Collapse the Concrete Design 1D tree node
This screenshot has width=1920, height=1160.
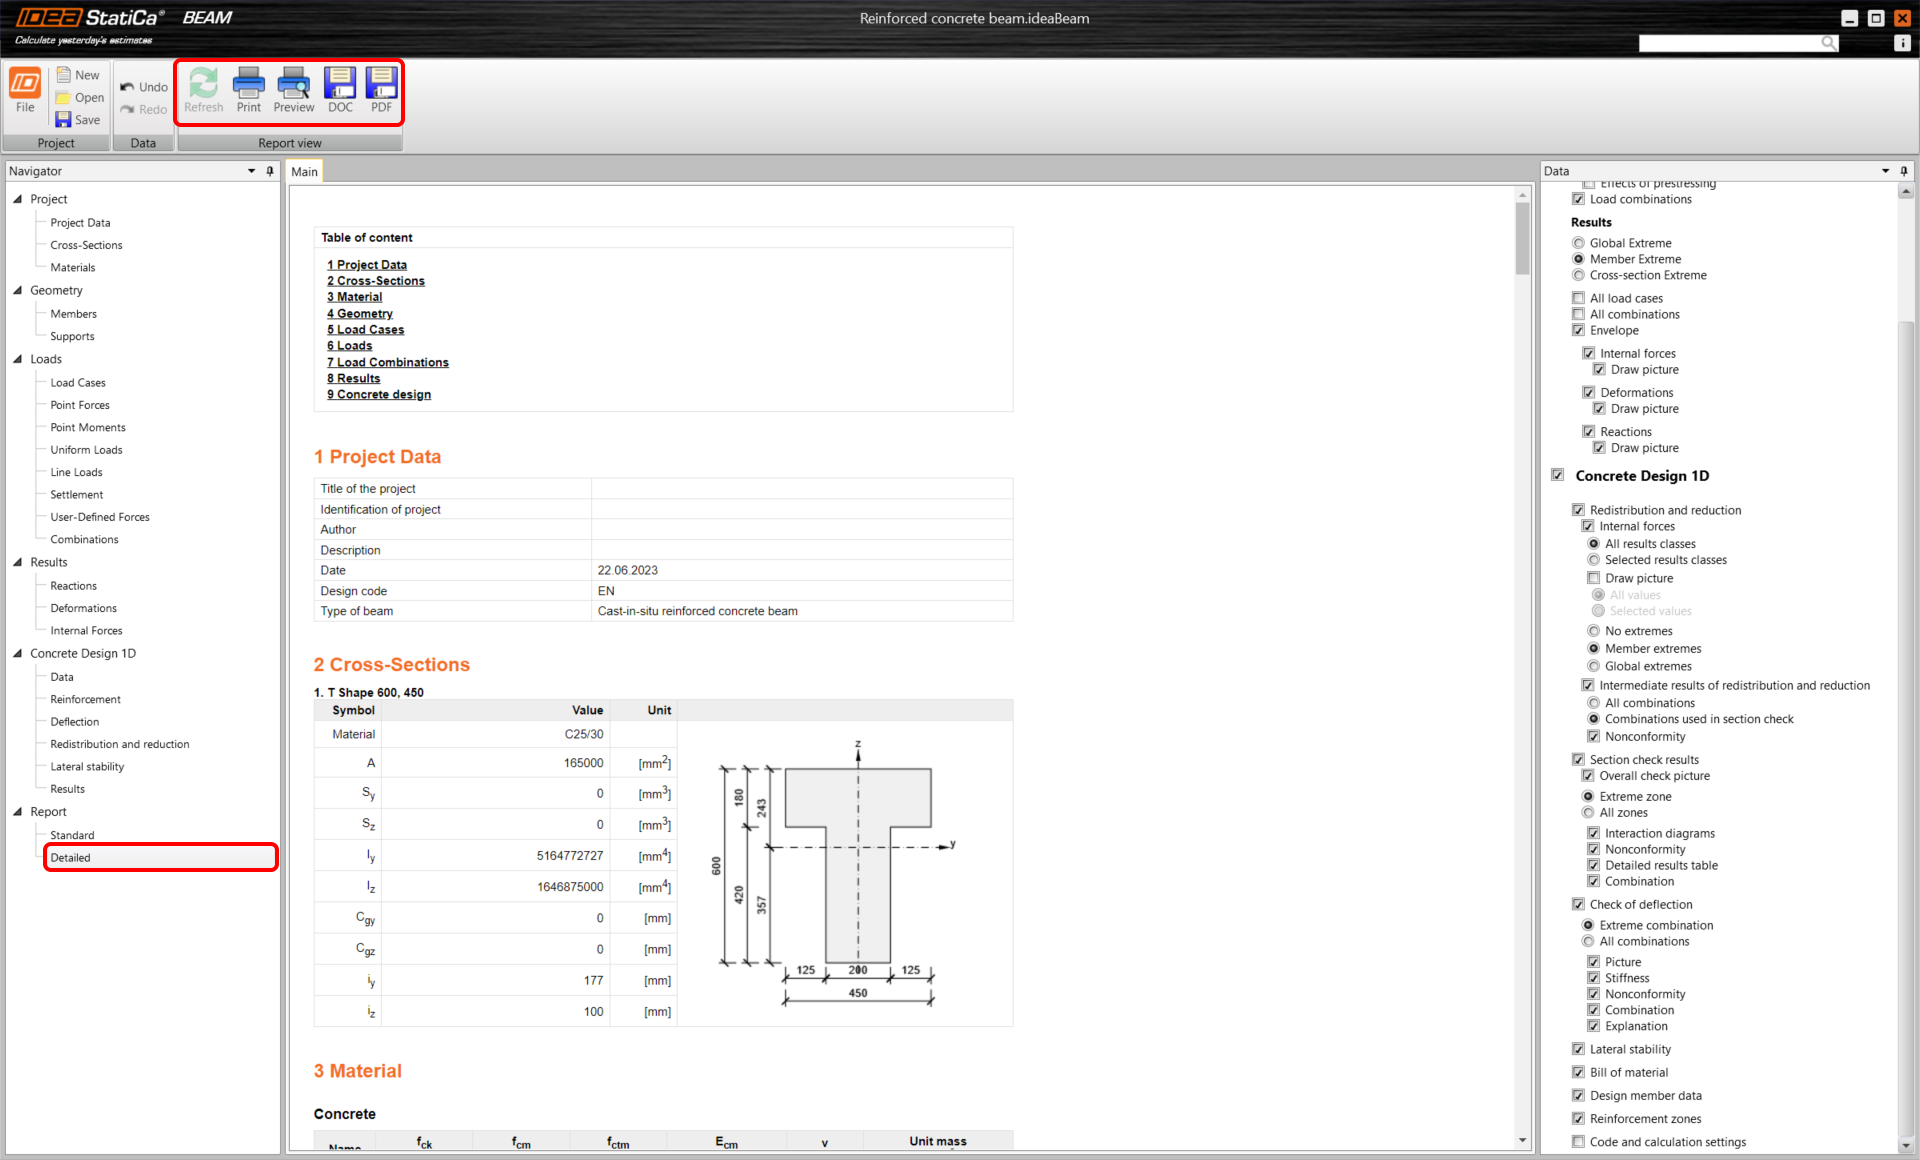(x=18, y=653)
